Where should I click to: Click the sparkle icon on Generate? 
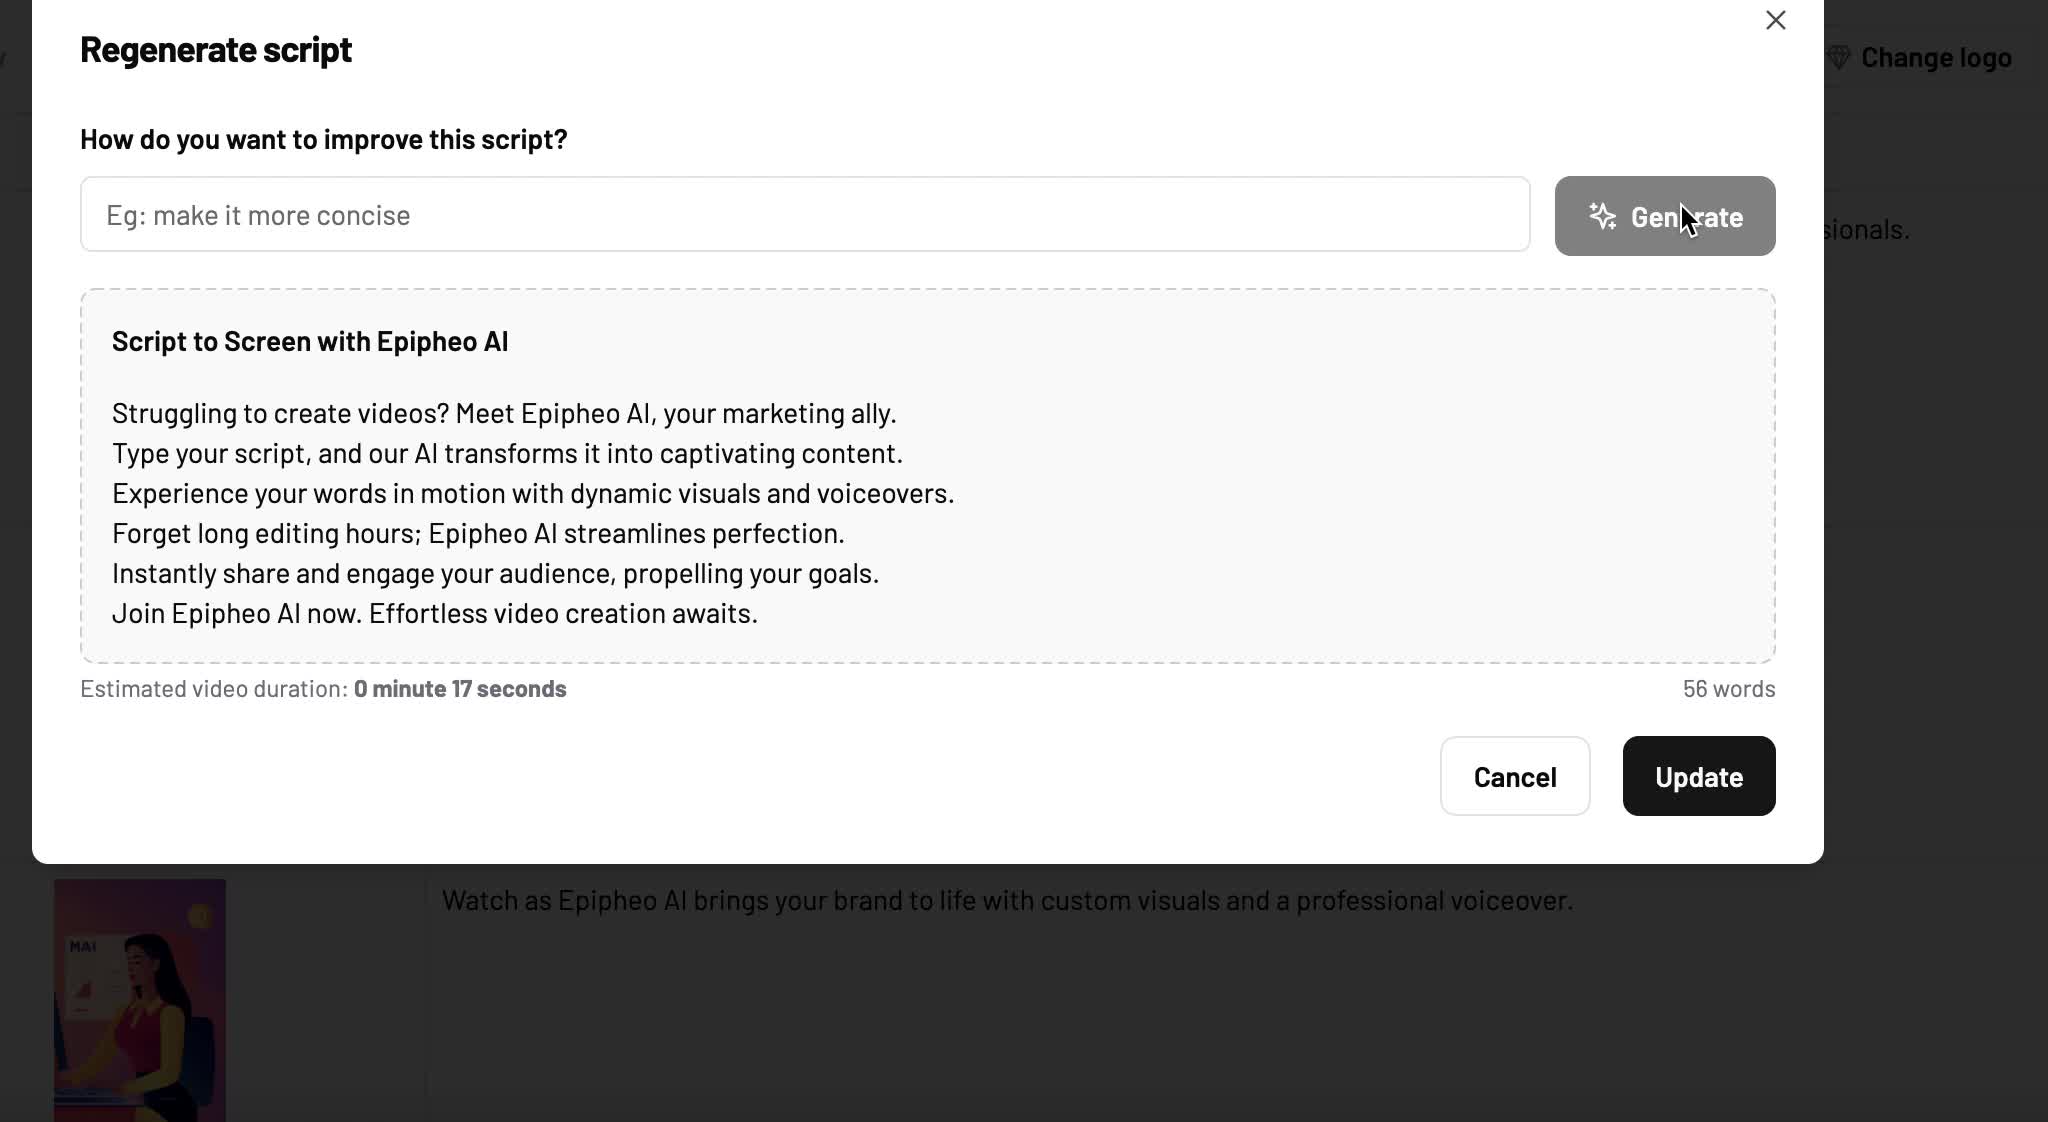pos(1603,216)
